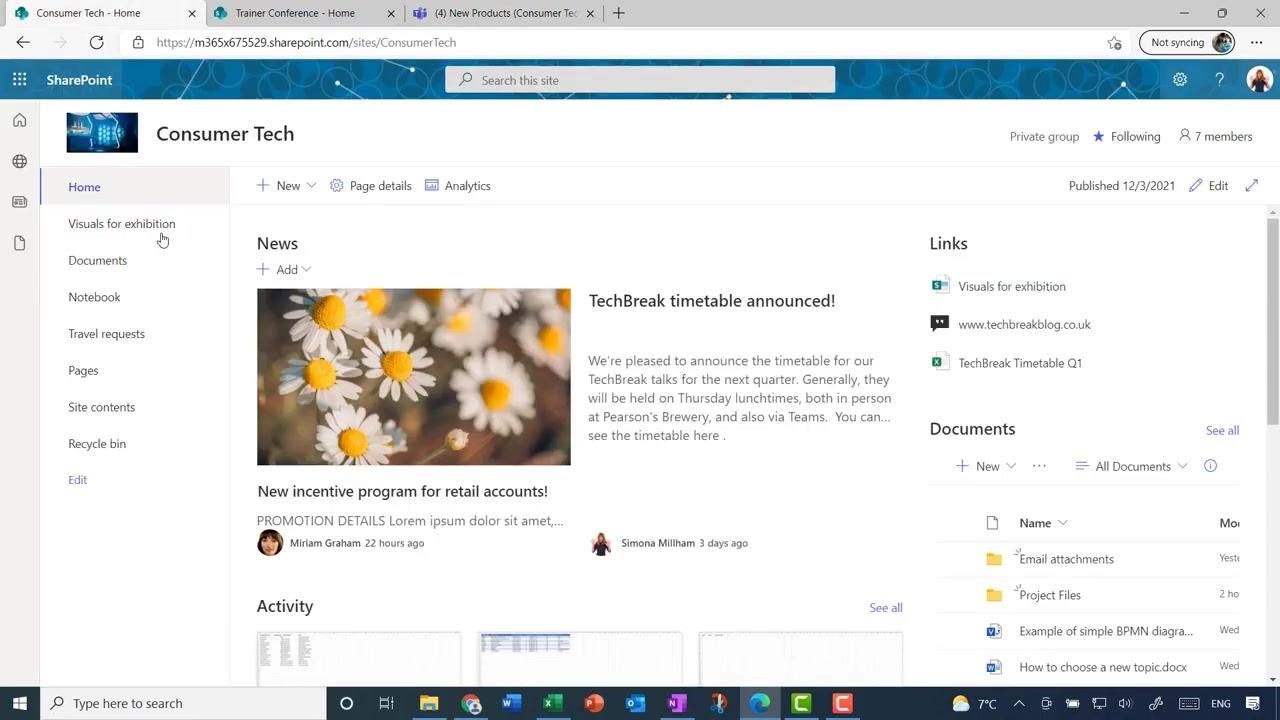Open Visuals for exhibition in the Links section
This screenshot has height=720, width=1280.
(1012, 286)
